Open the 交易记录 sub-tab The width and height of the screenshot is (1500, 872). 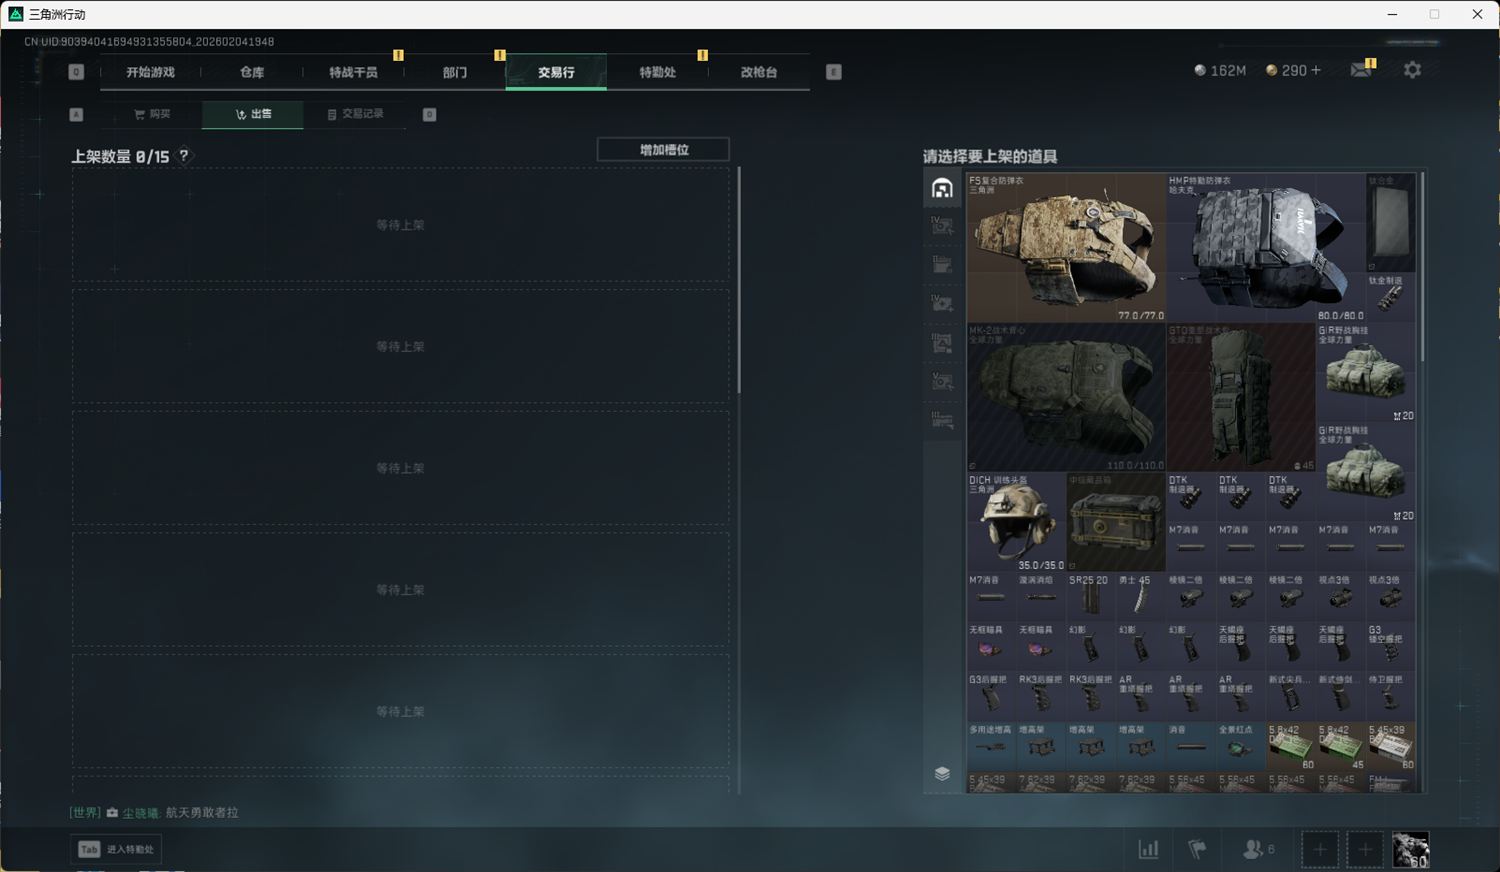(x=355, y=114)
